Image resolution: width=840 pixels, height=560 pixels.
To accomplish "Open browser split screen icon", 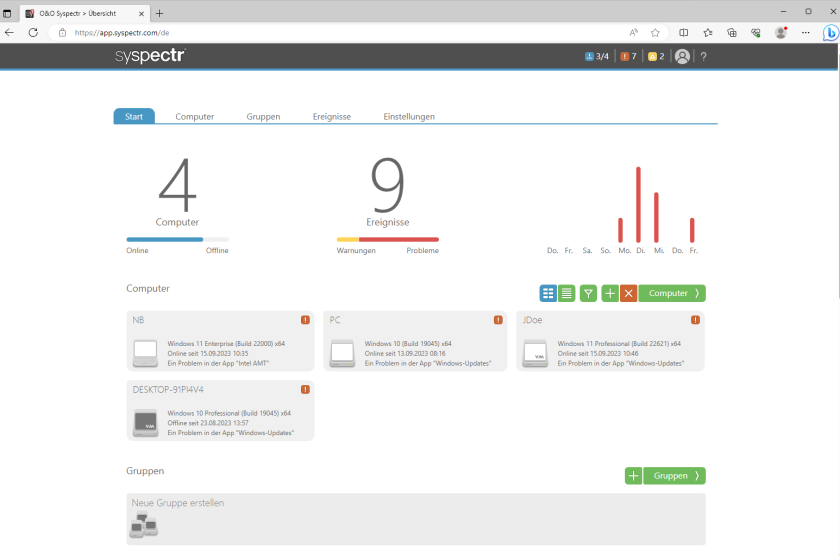I will pyautogui.click(x=684, y=33).
